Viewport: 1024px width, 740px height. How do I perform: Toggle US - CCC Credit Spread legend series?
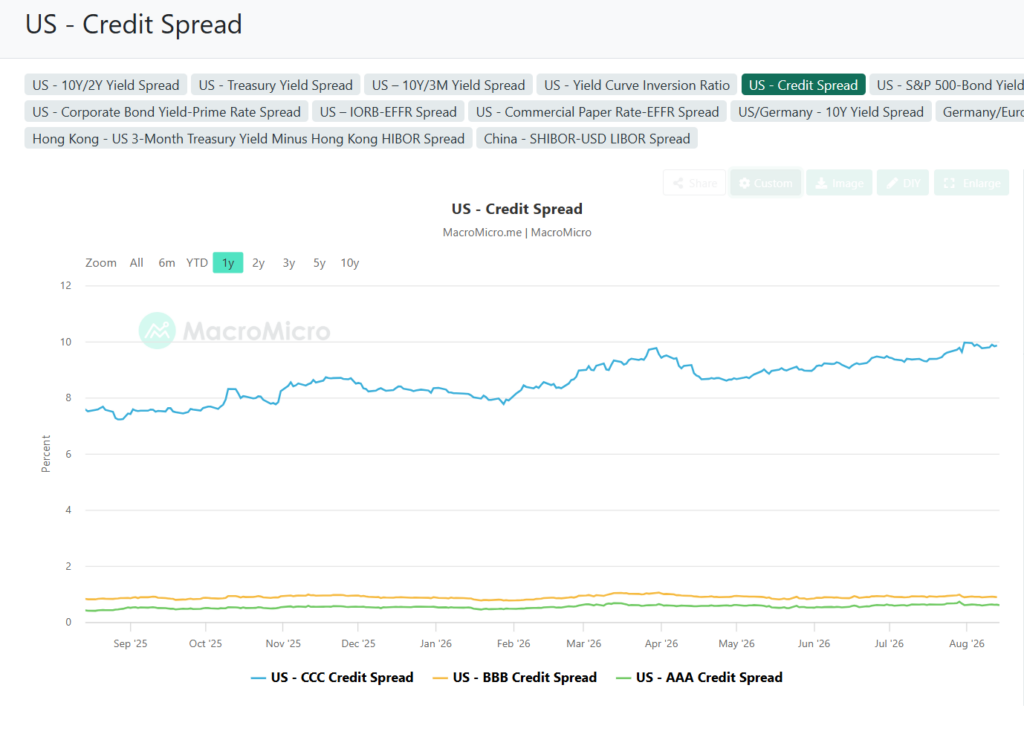[x=332, y=677]
